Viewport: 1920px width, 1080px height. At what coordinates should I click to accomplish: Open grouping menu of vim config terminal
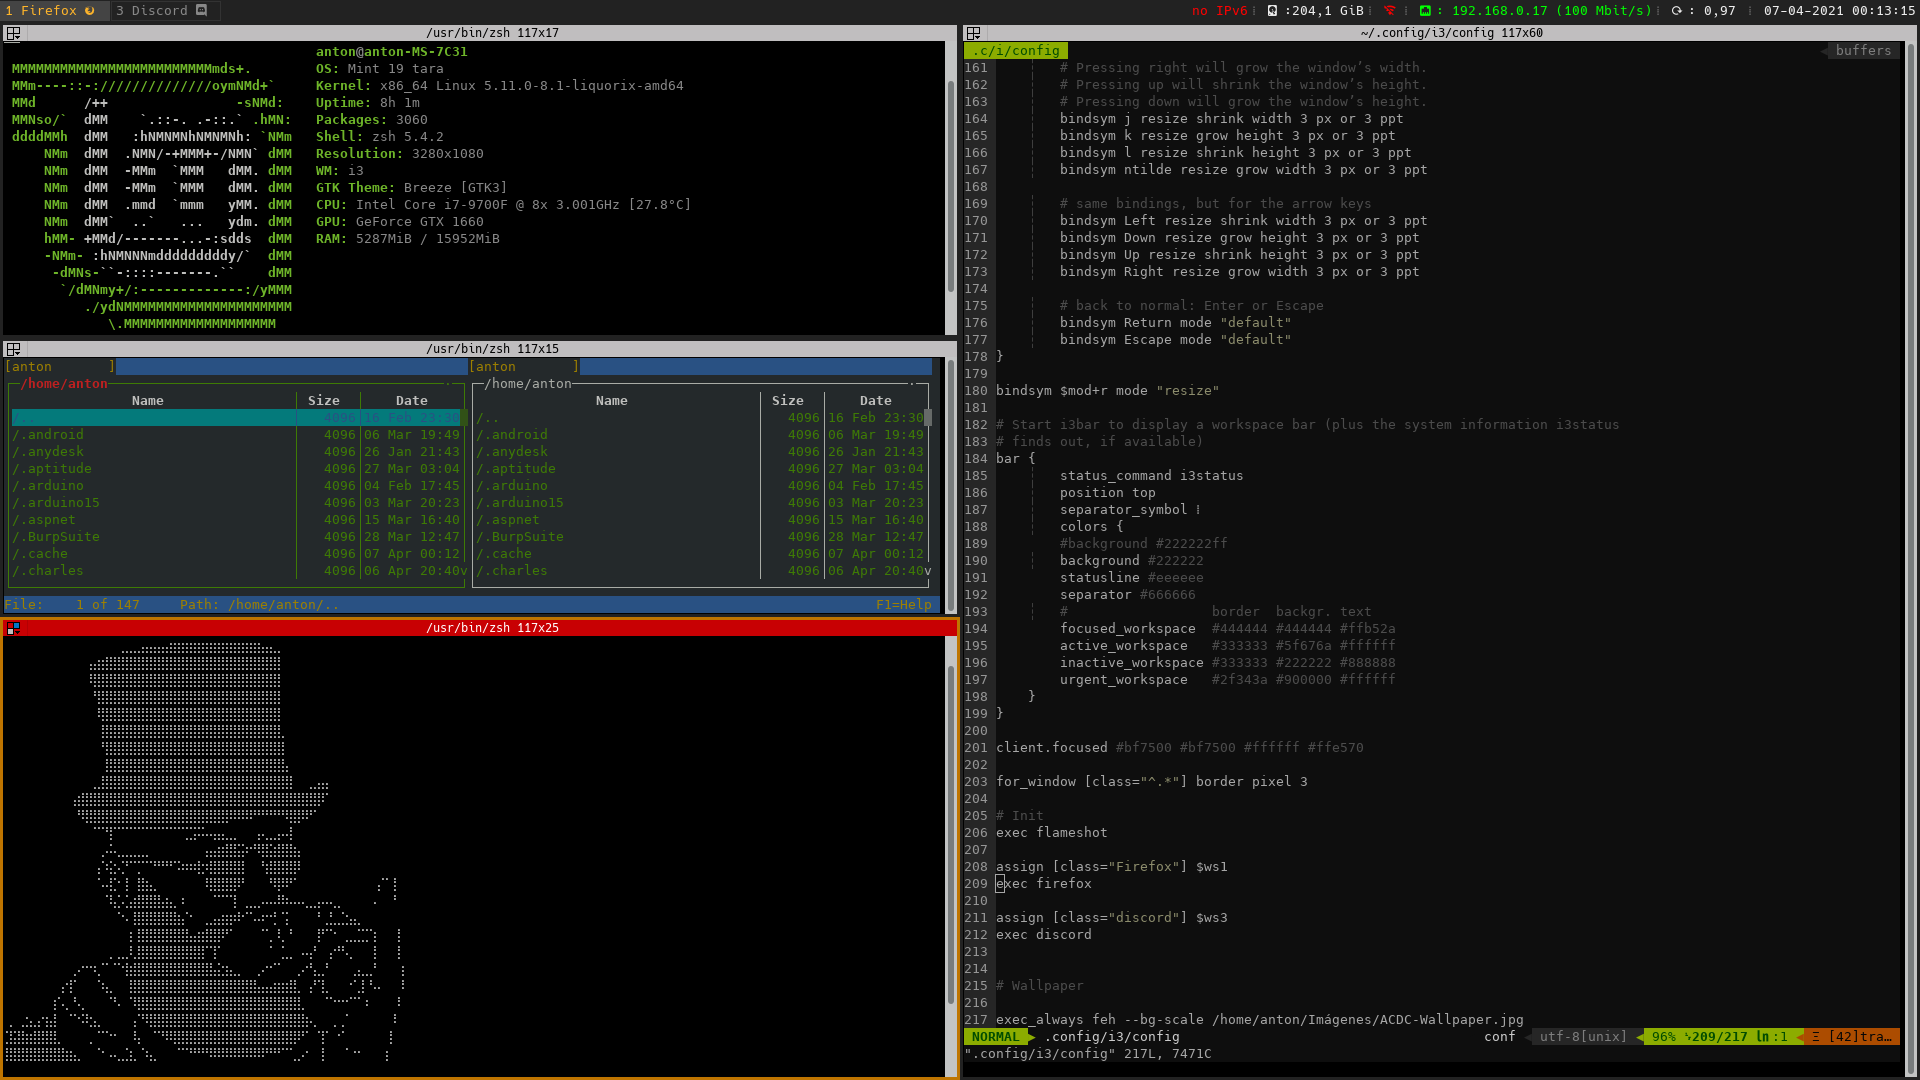pos(973,33)
